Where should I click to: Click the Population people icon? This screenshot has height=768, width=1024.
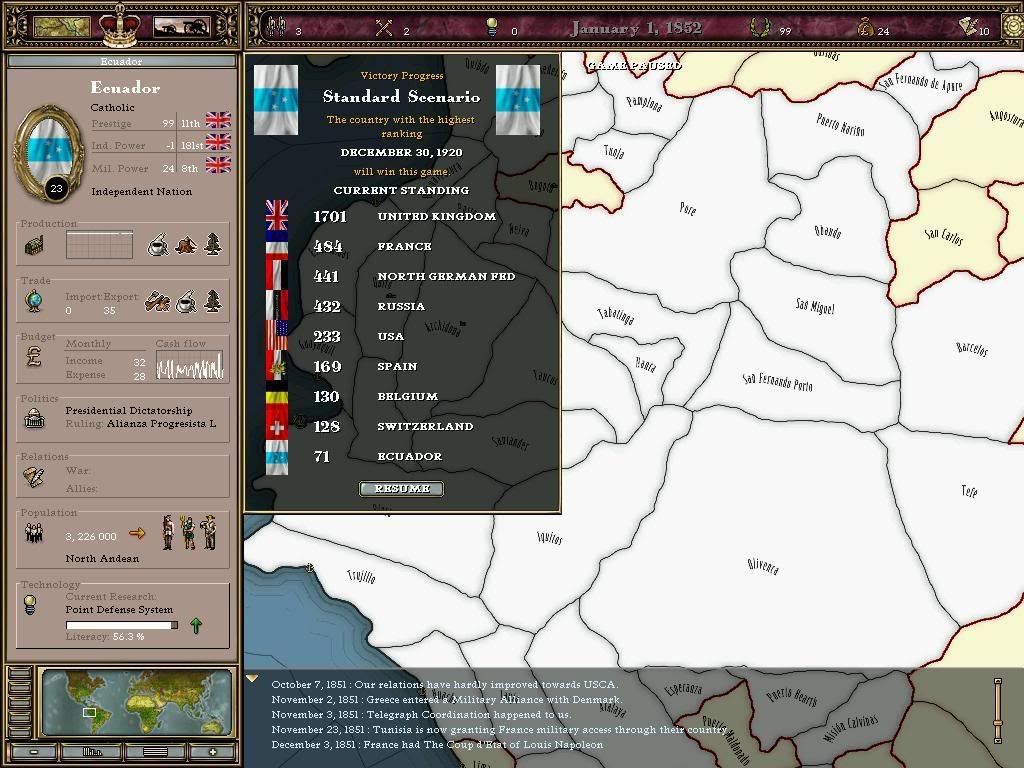click(x=34, y=534)
